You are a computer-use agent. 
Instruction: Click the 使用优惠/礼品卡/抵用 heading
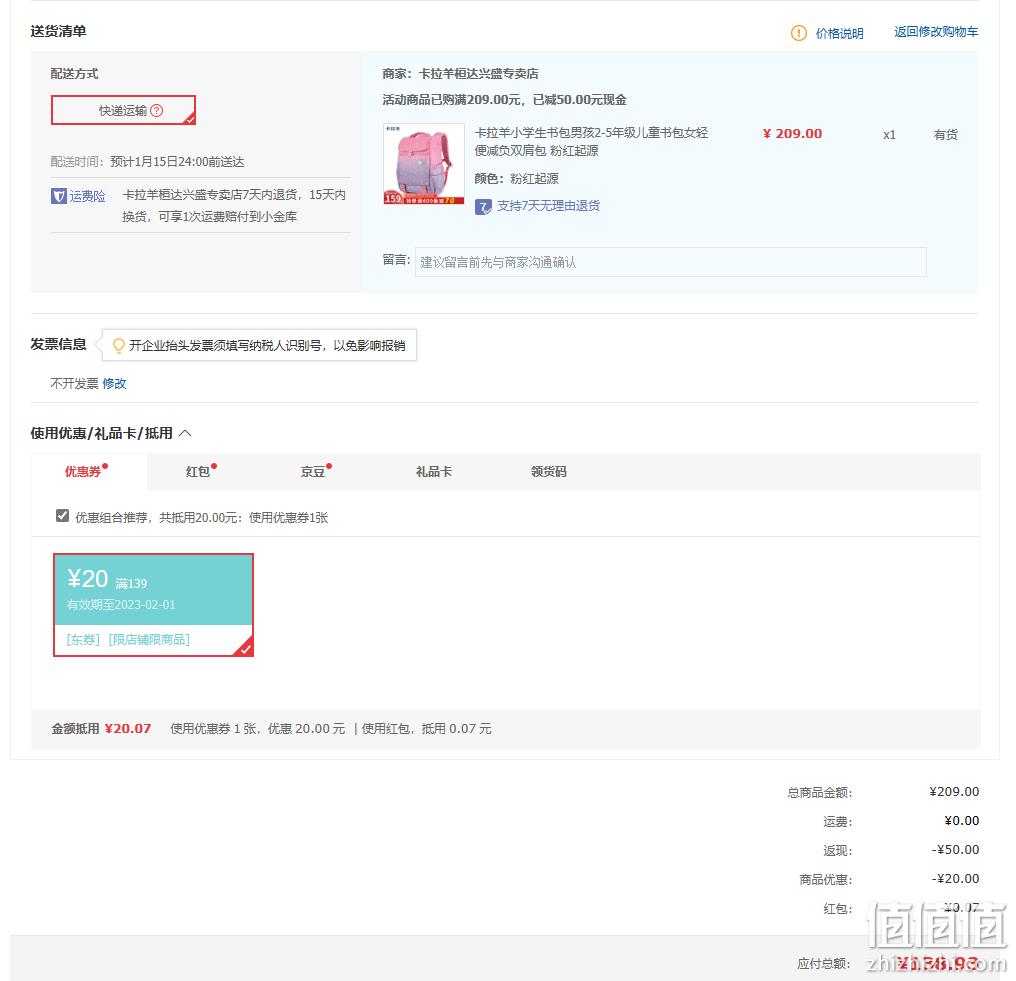coord(101,433)
